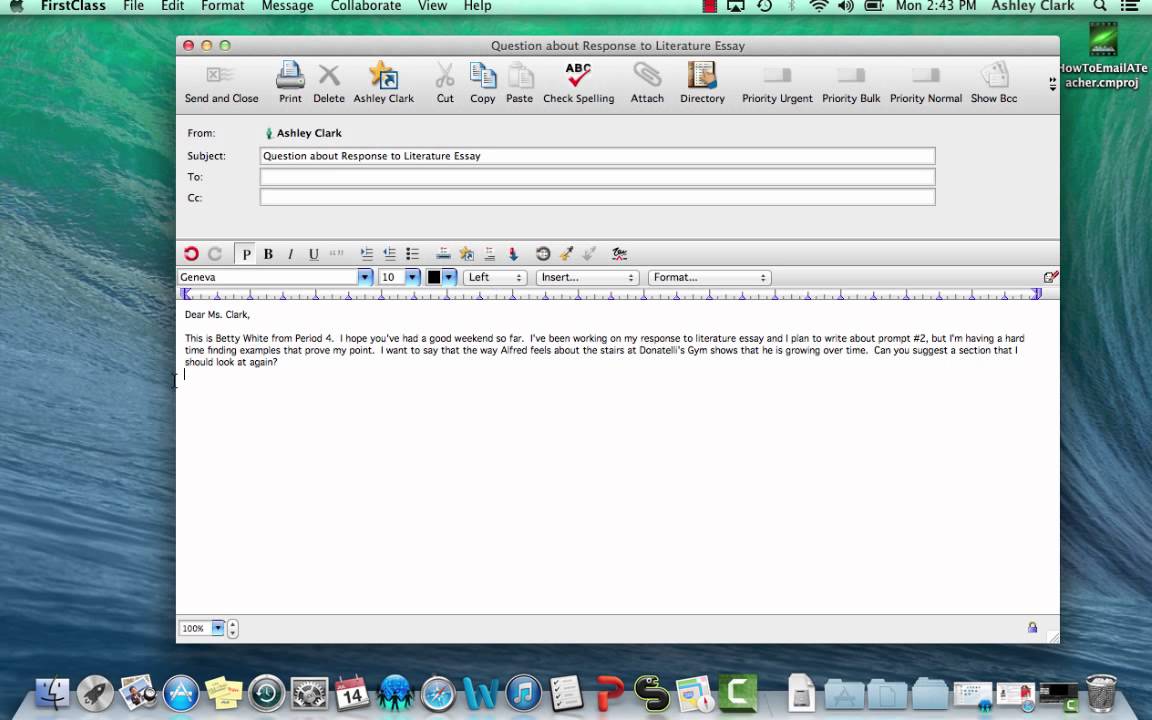1152x720 pixels.
Task: Click the Spotlight search icon in menu bar
Action: point(1100,6)
